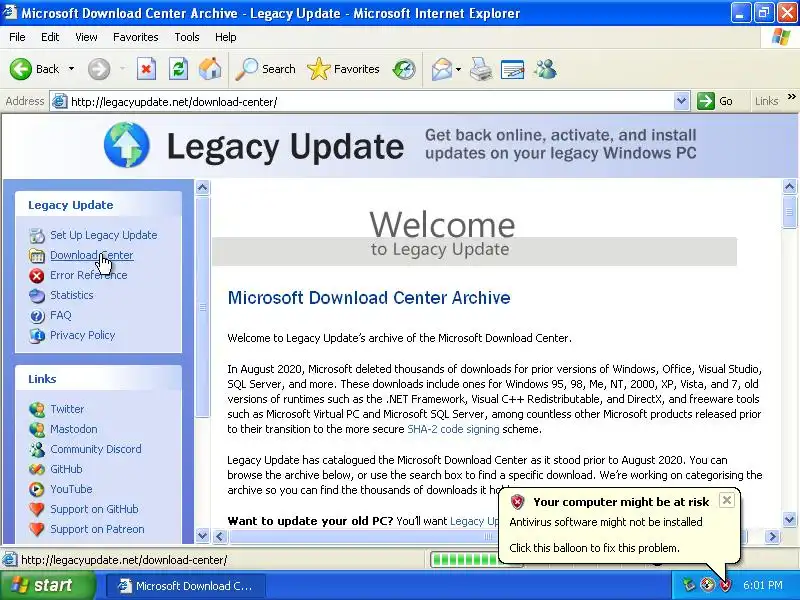Click the Forward arrow icon

[x=98, y=69]
